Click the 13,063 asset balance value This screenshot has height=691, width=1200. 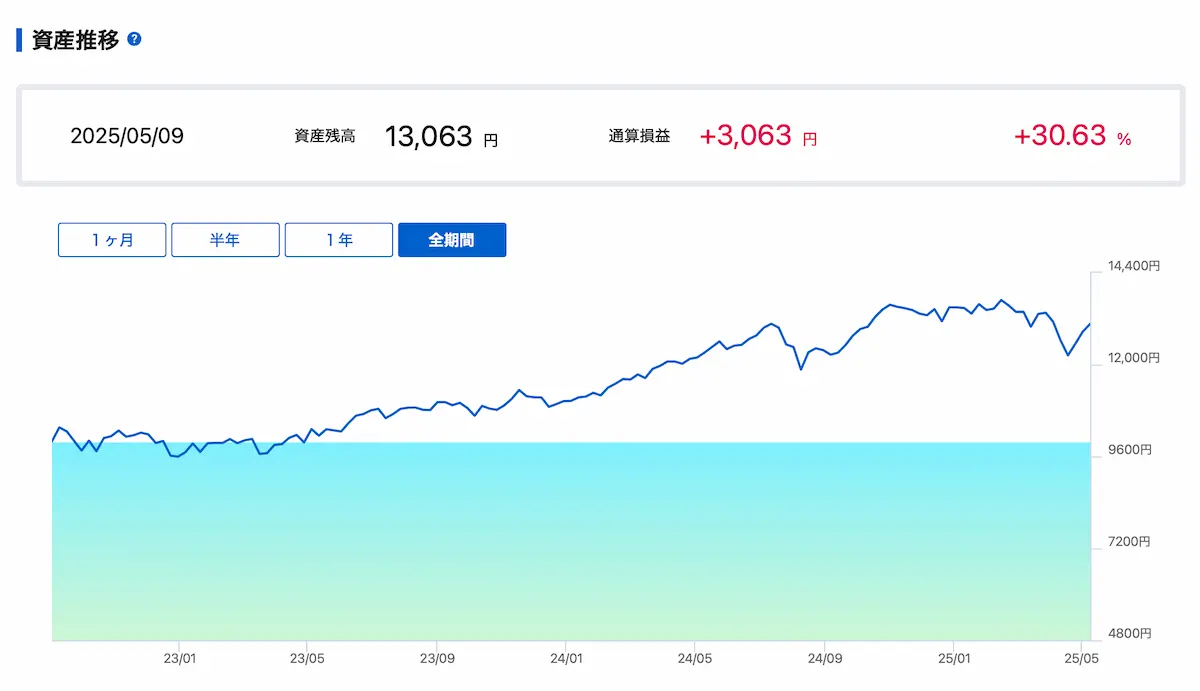click(x=428, y=137)
